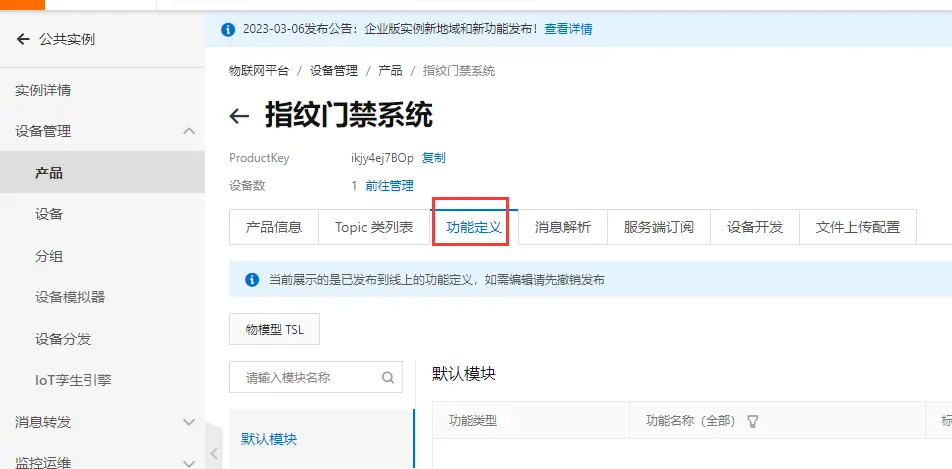The image size is (952, 469).
Task: Open the Topic 类列表 tab
Action: click(x=374, y=227)
